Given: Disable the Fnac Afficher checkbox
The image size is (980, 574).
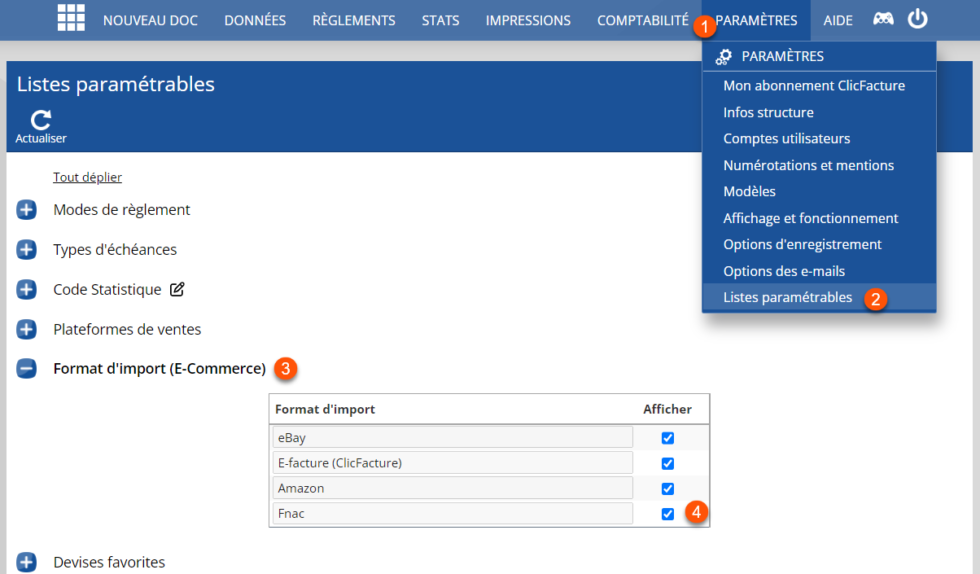Looking at the screenshot, I should pos(668,514).
